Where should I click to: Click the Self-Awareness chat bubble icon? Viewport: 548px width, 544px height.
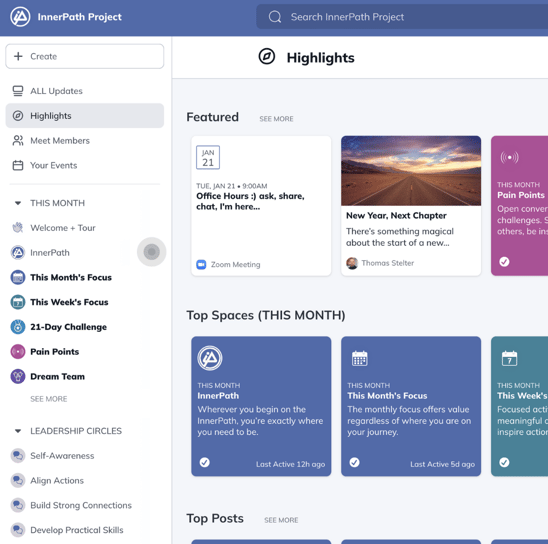[18, 456]
